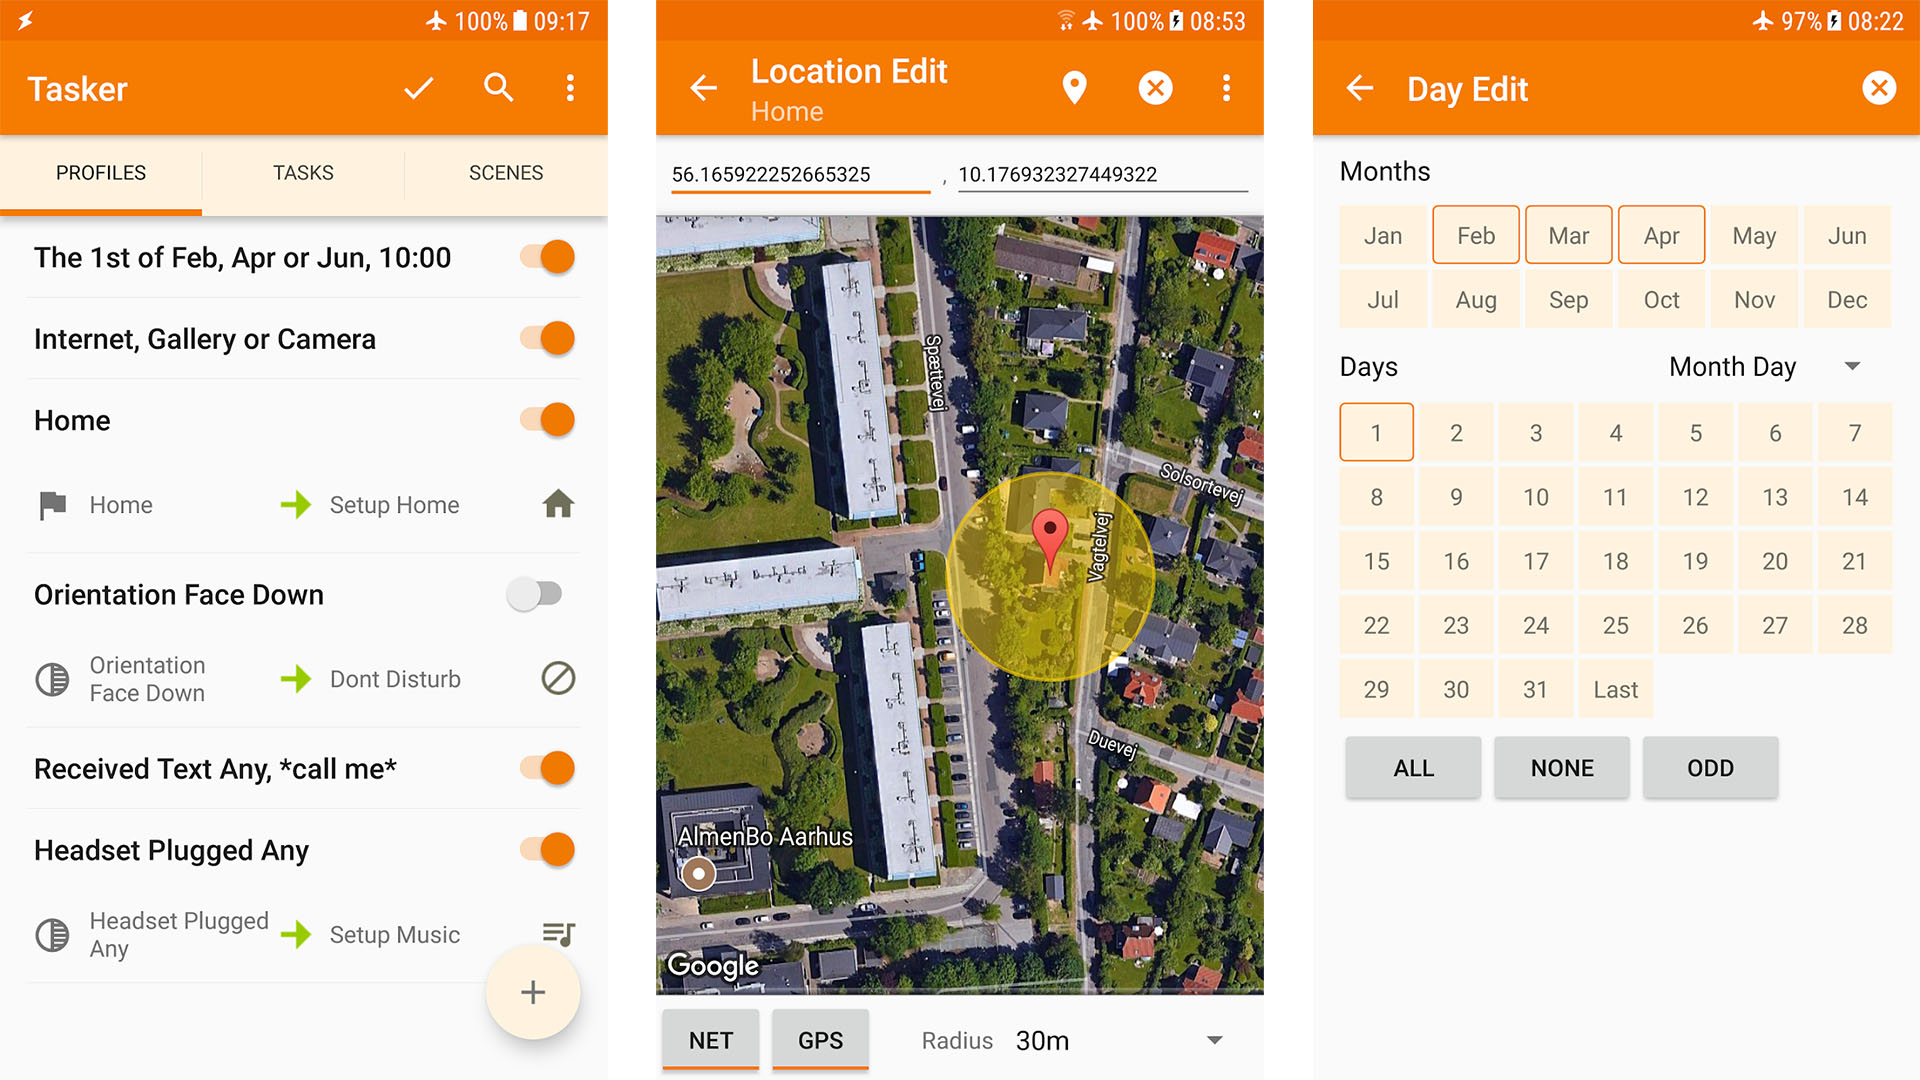The image size is (1920, 1080).
Task: Switch to the SCENES tab
Action: pos(506,173)
